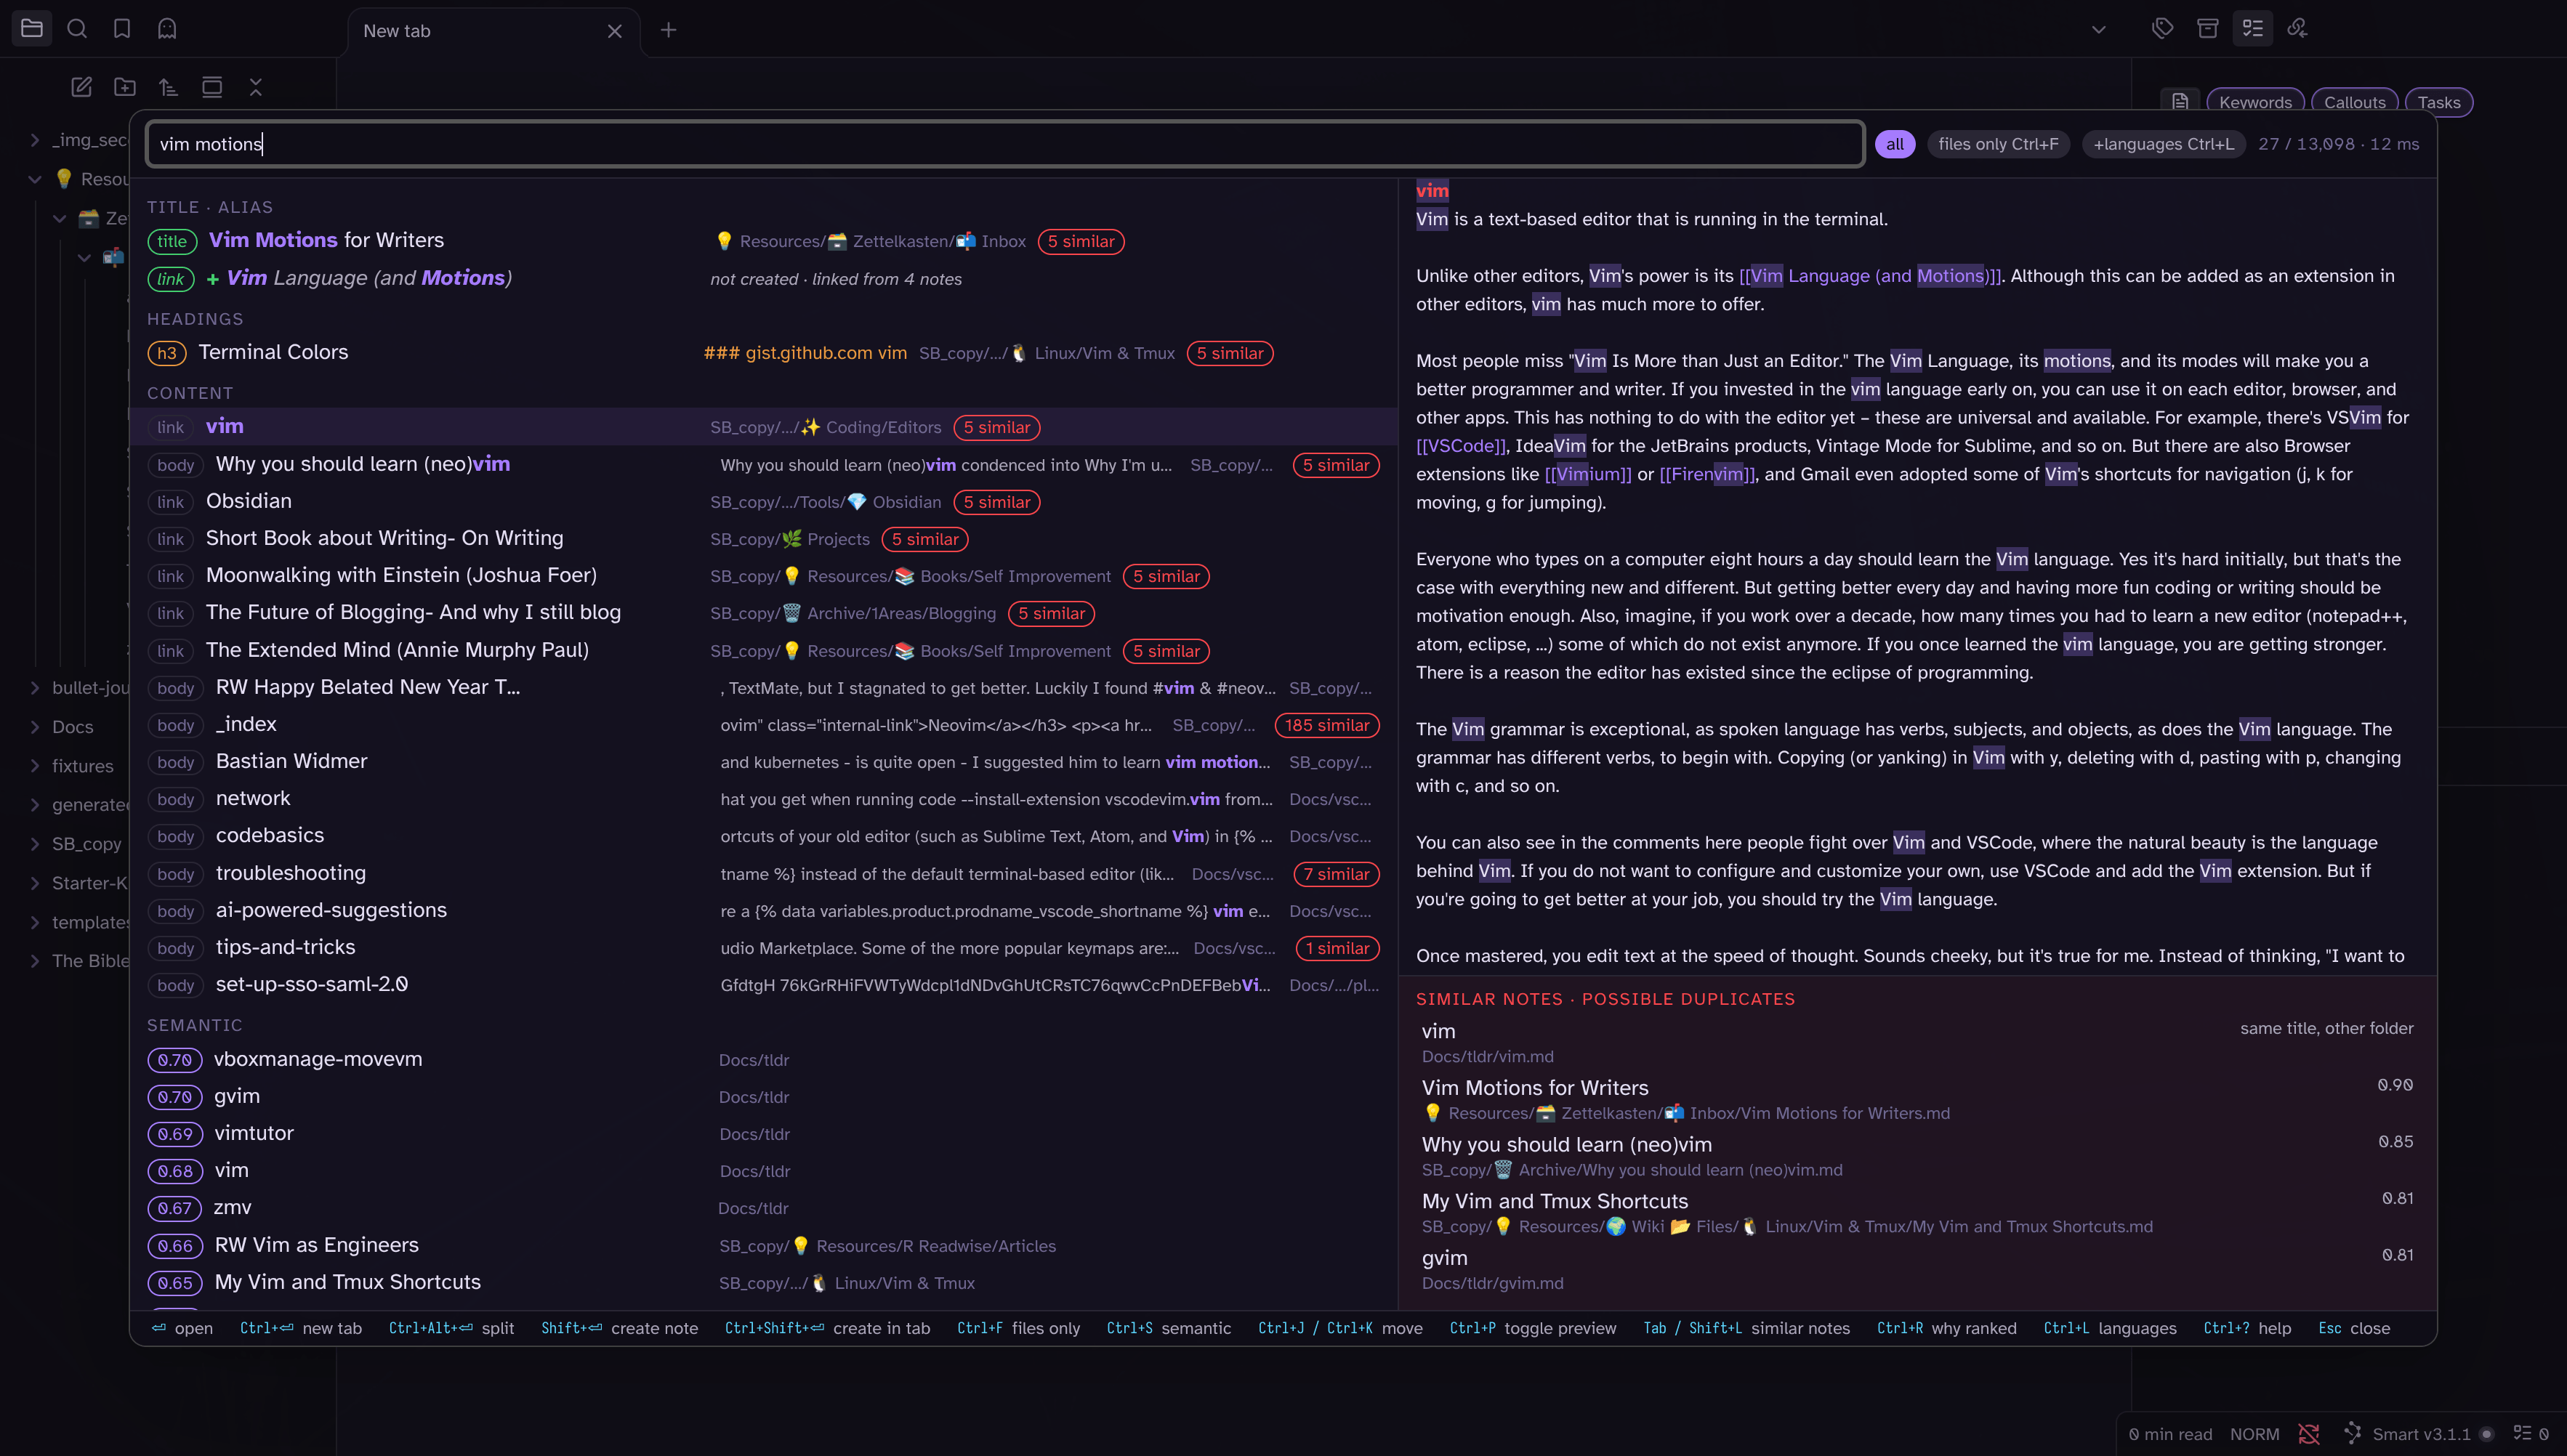
Task: Open the file explorer sidebar icon
Action: pyautogui.click(x=32, y=28)
